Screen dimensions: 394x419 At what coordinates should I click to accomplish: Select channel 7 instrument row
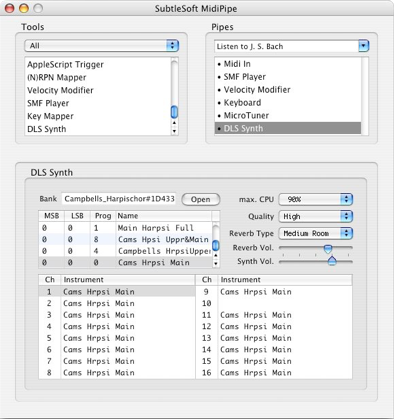tap(117, 361)
